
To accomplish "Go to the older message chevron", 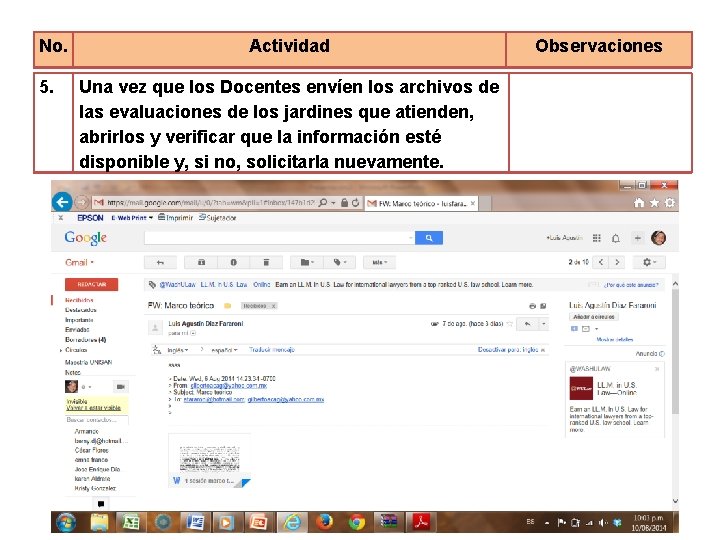I will (617, 262).
